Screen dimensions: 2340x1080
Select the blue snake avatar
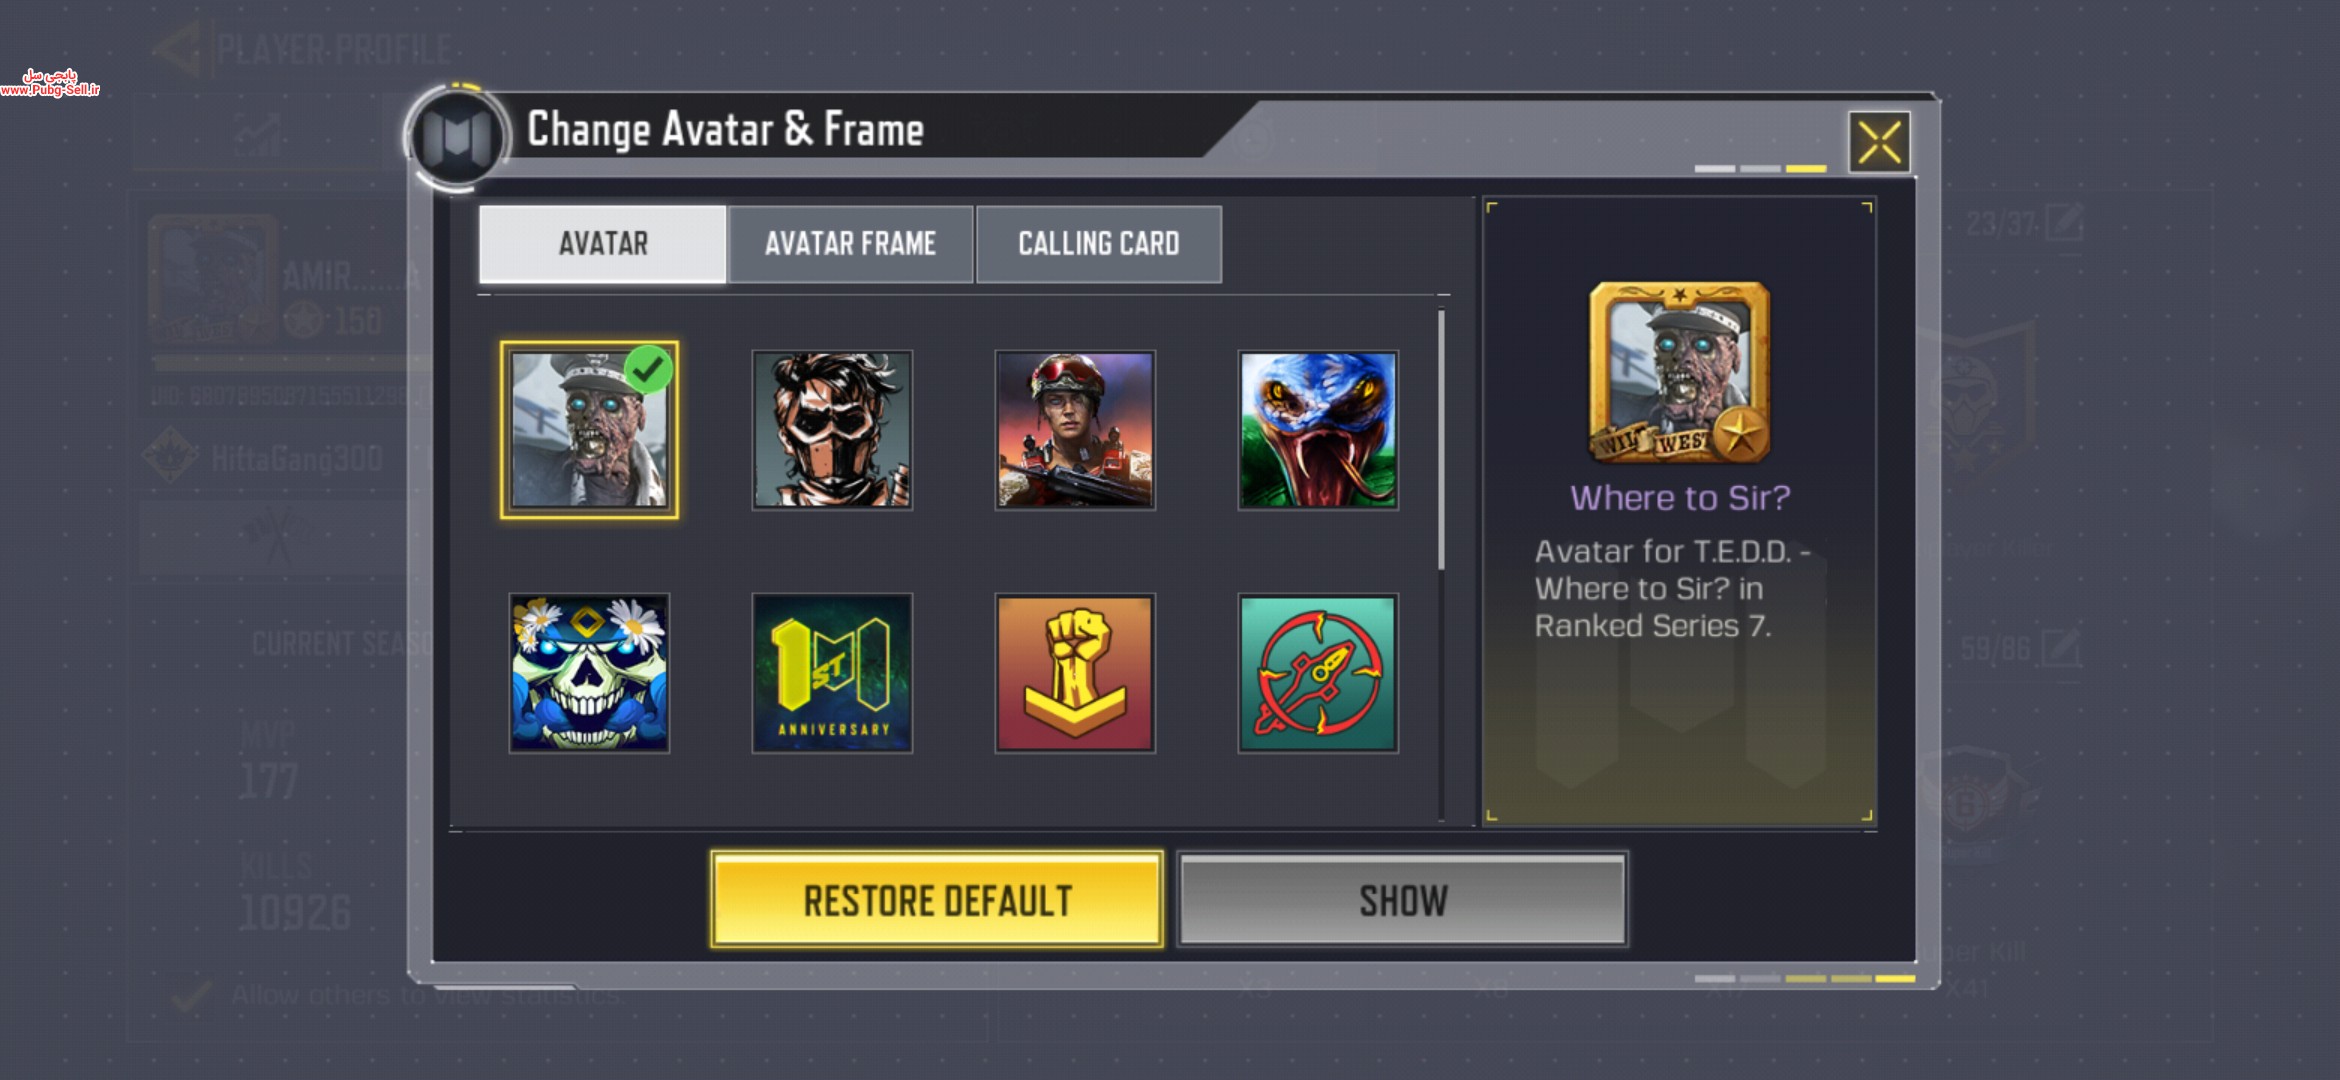pos(1318,430)
